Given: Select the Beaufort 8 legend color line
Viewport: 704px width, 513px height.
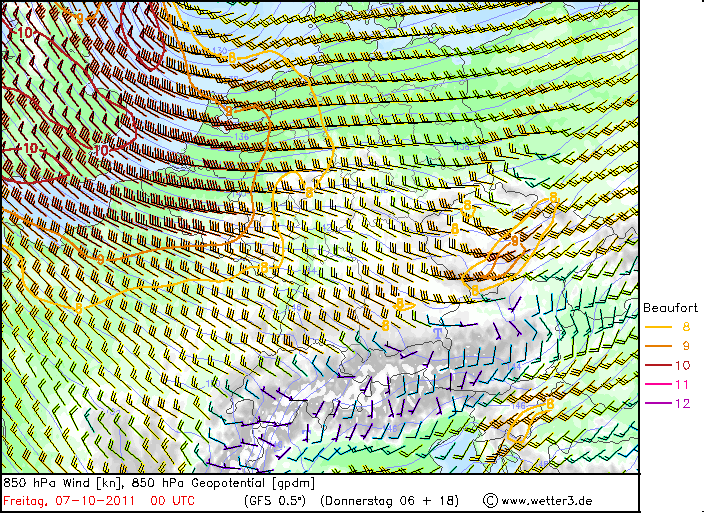Looking at the screenshot, I should (659, 327).
